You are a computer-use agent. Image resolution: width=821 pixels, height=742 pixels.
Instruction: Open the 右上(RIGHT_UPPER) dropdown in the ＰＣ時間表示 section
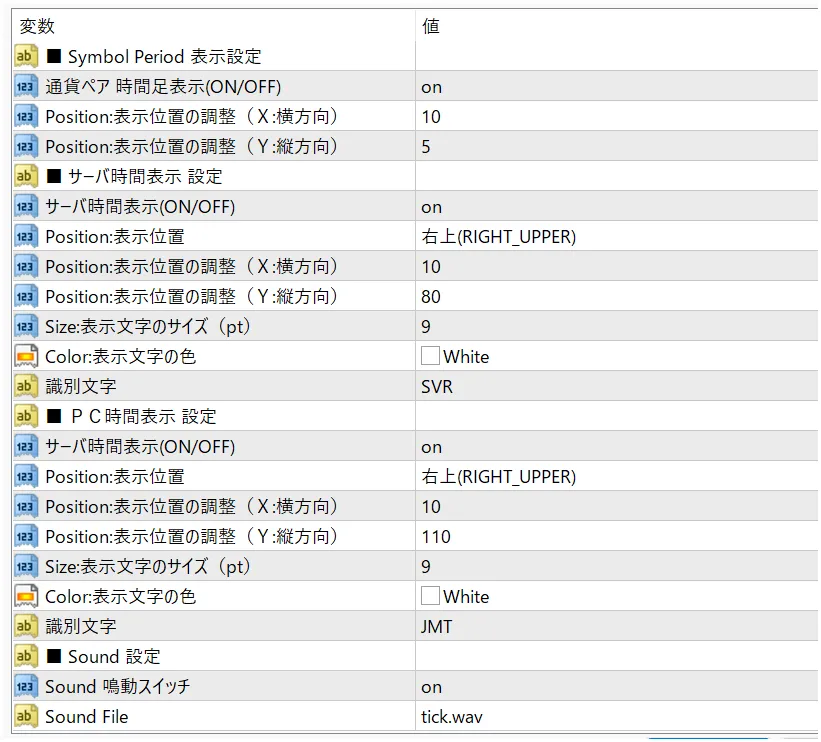click(x=499, y=477)
